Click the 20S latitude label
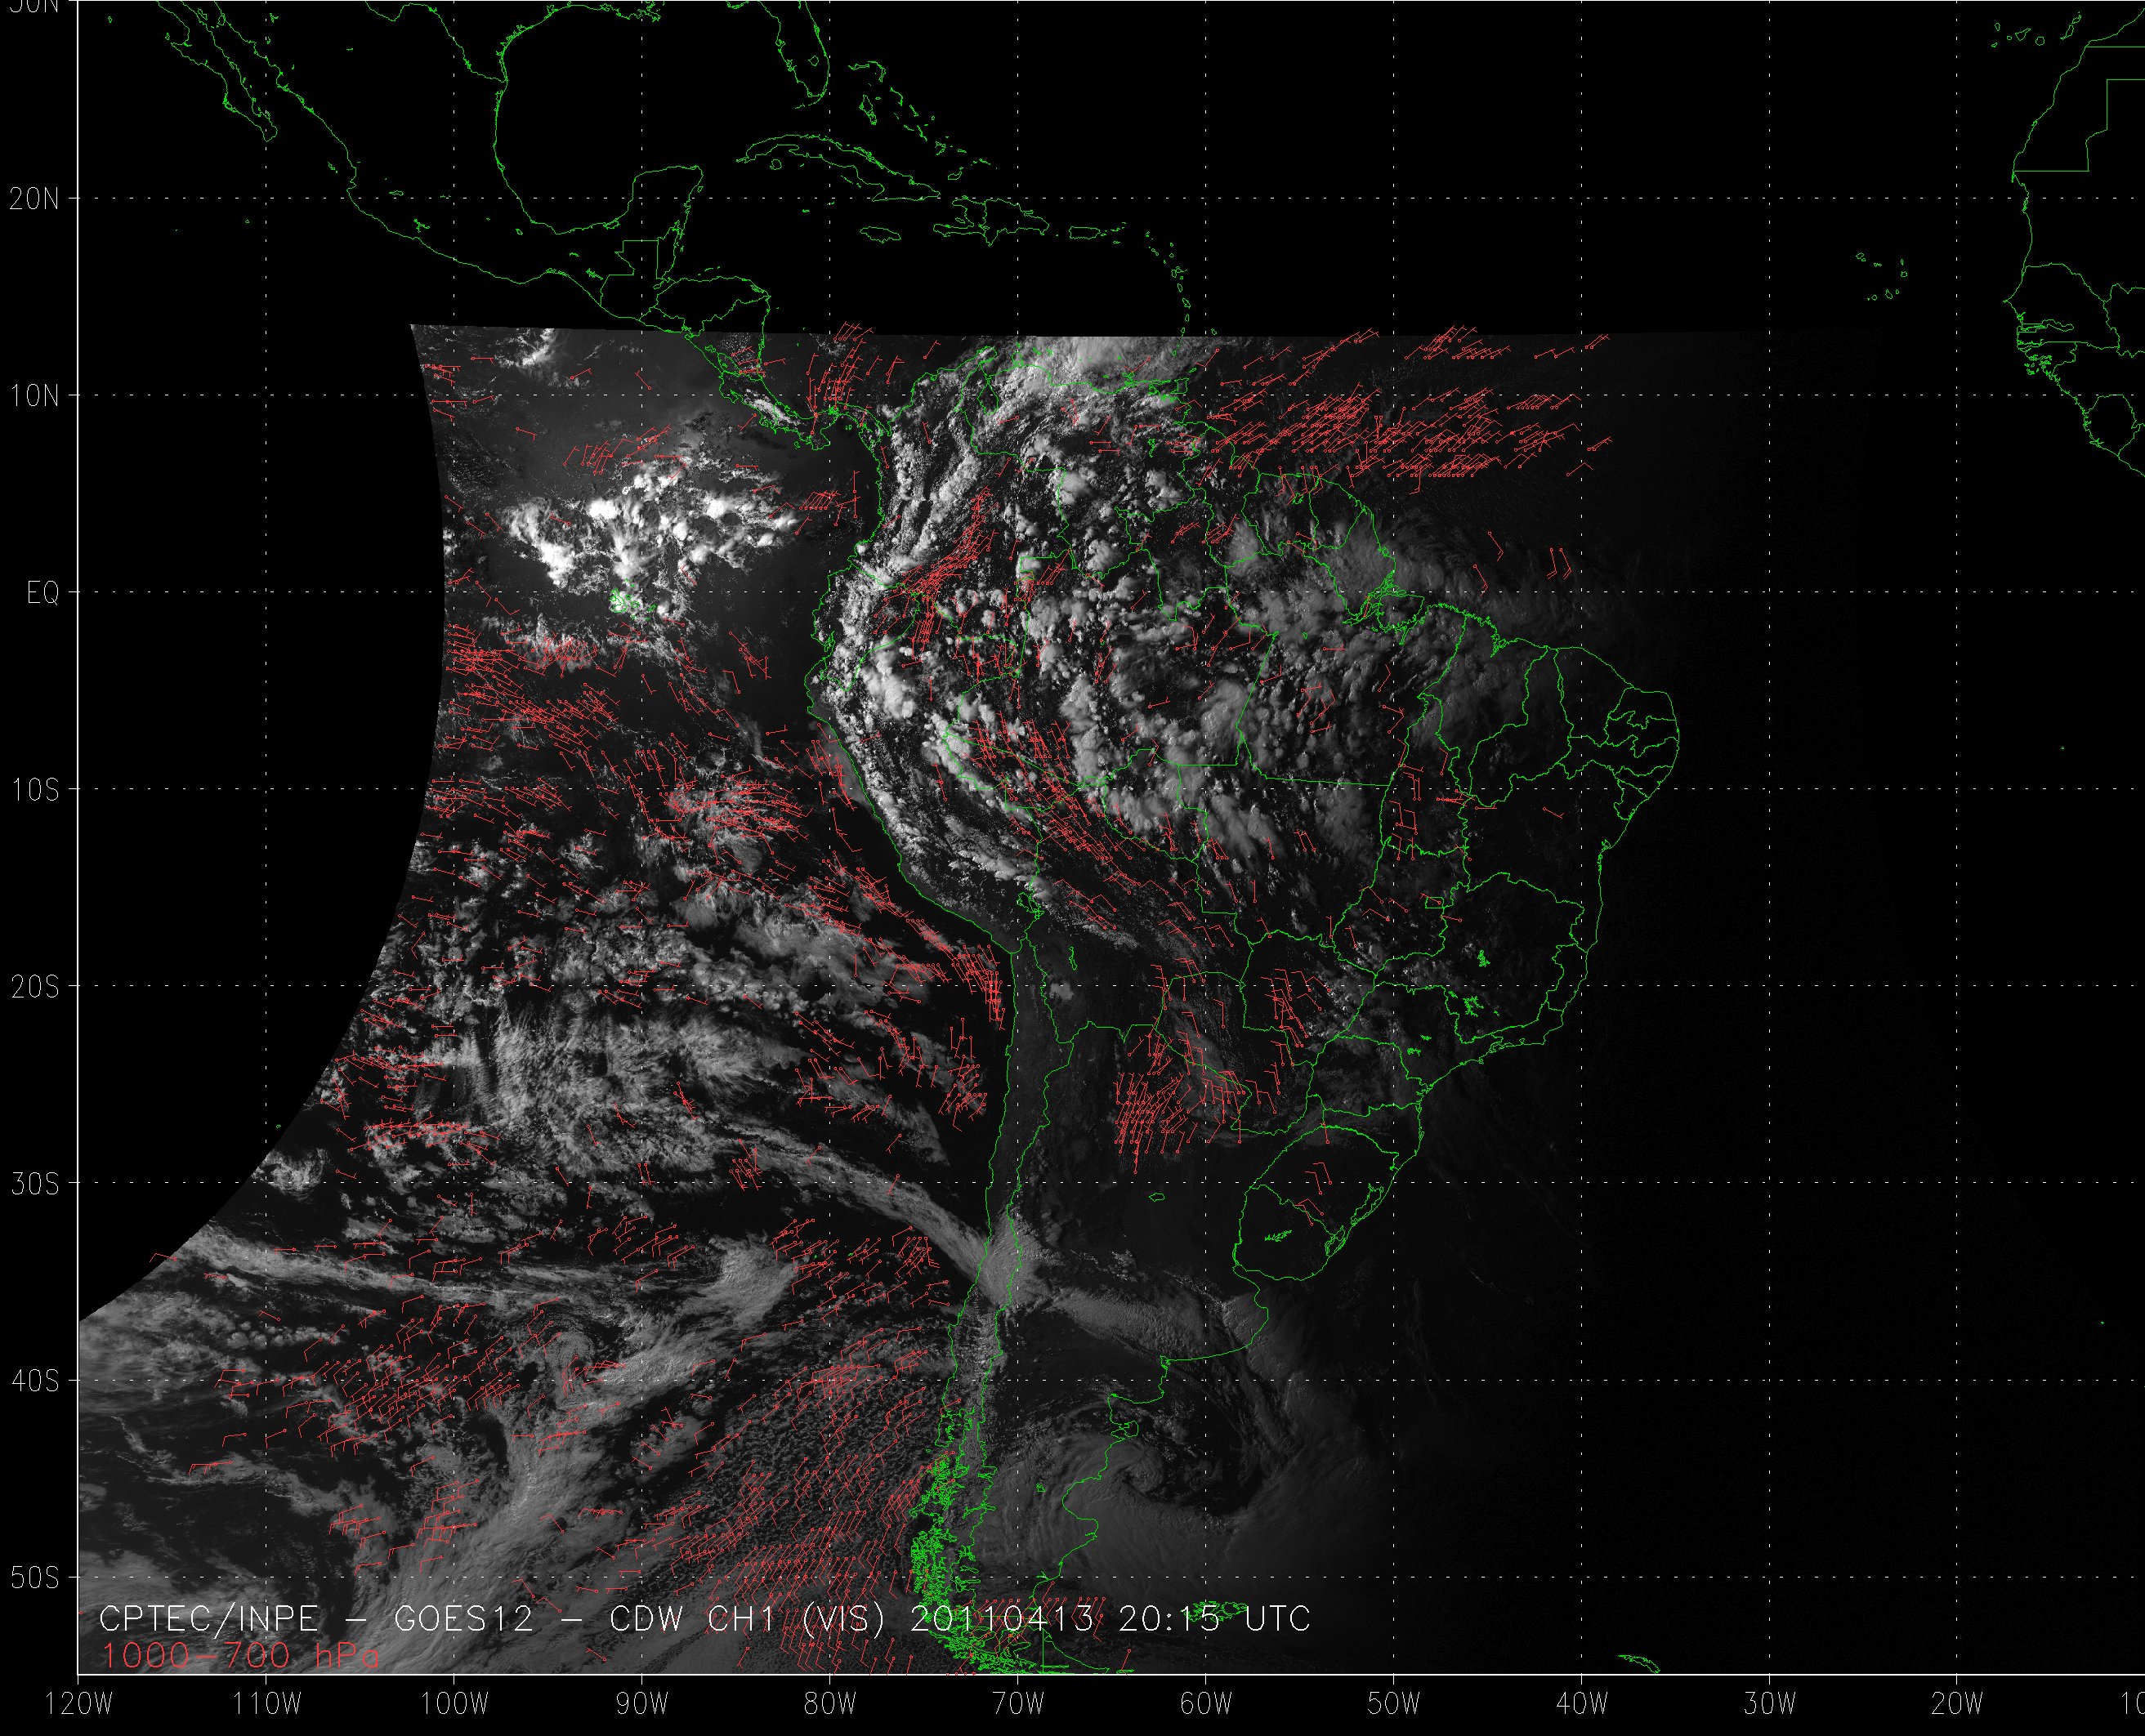The width and height of the screenshot is (2145, 1736). (x=35, y=987)
